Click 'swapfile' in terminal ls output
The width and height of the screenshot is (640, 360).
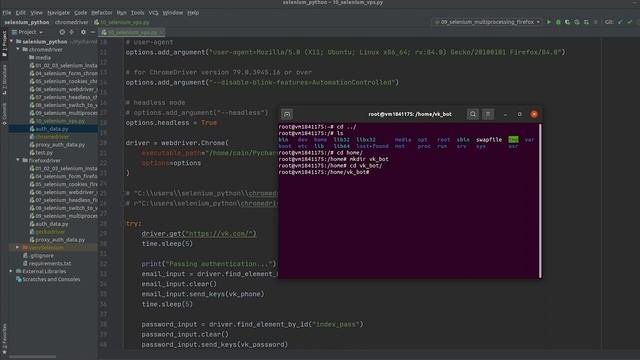(489, 140)
